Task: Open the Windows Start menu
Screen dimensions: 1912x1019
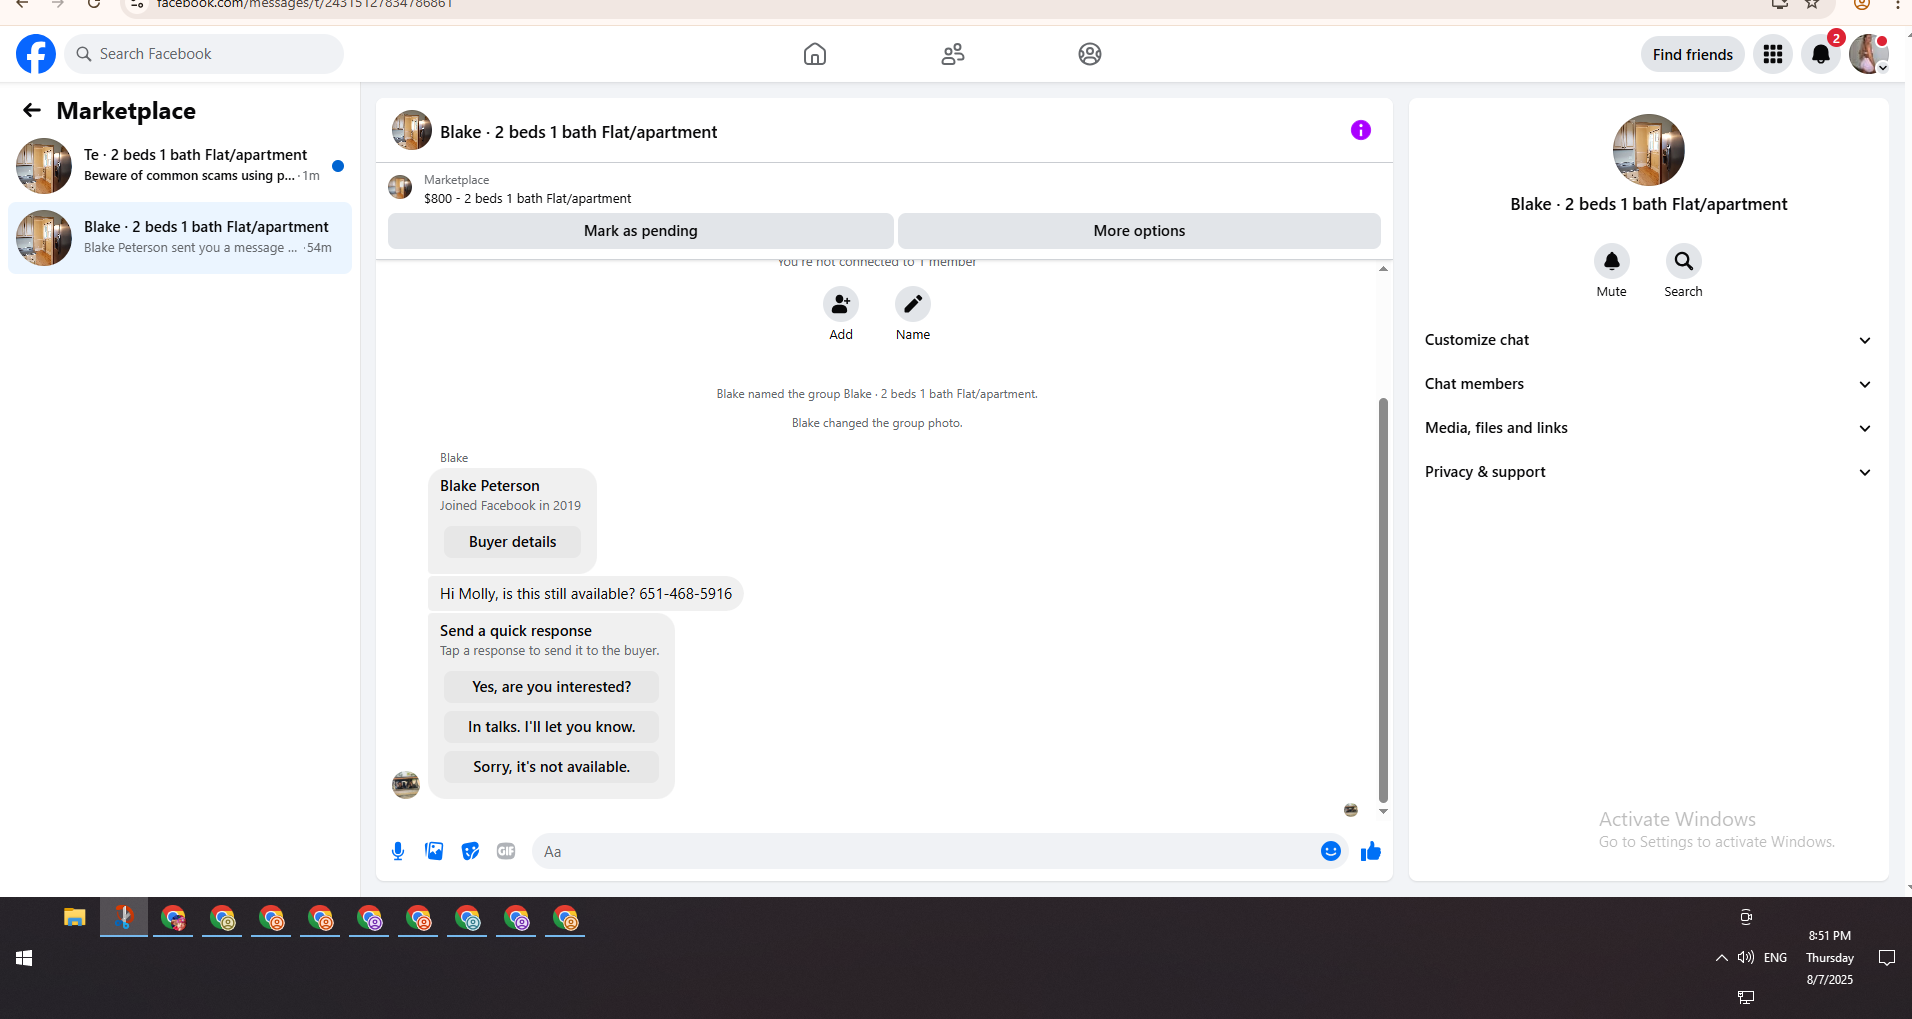Action: tap(24, 958)
